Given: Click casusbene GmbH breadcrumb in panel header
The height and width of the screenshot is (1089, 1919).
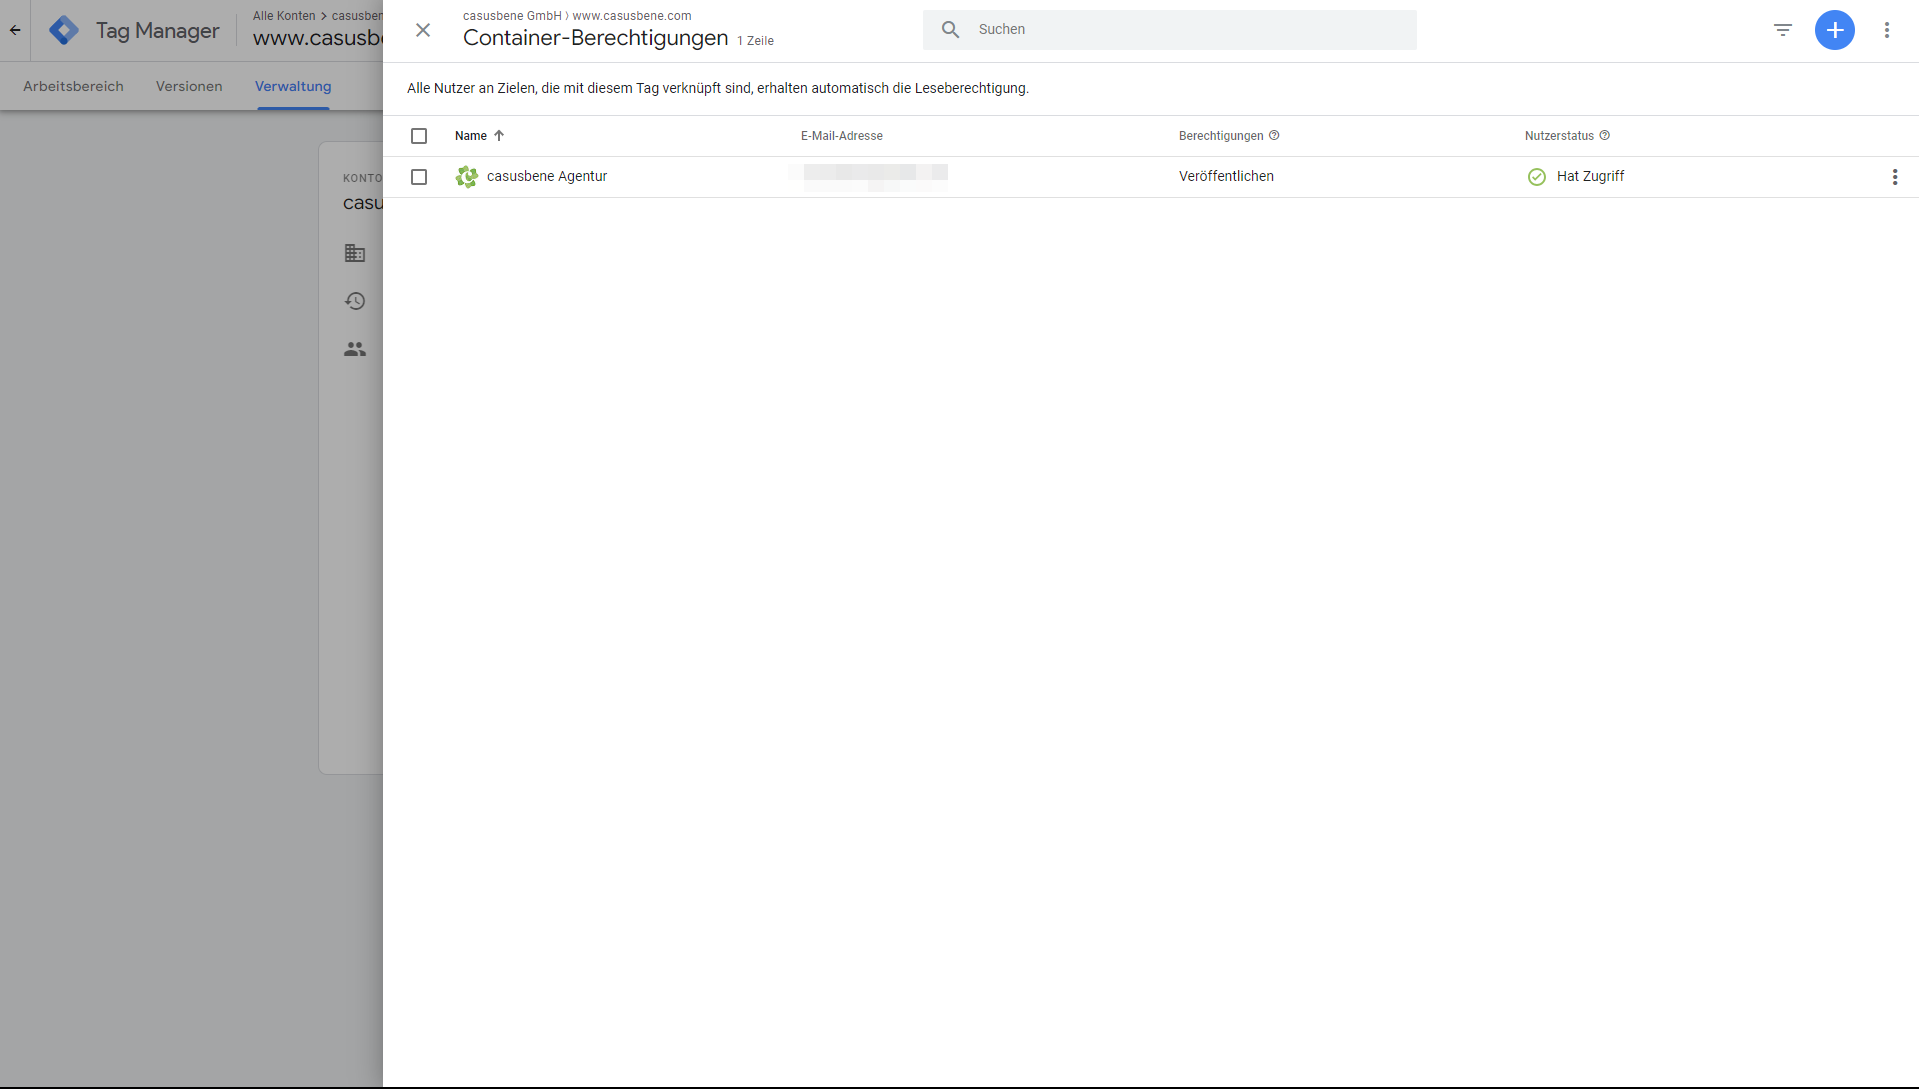Looking at the screenshot, I should pyautogui.click(x=512, y=16).
